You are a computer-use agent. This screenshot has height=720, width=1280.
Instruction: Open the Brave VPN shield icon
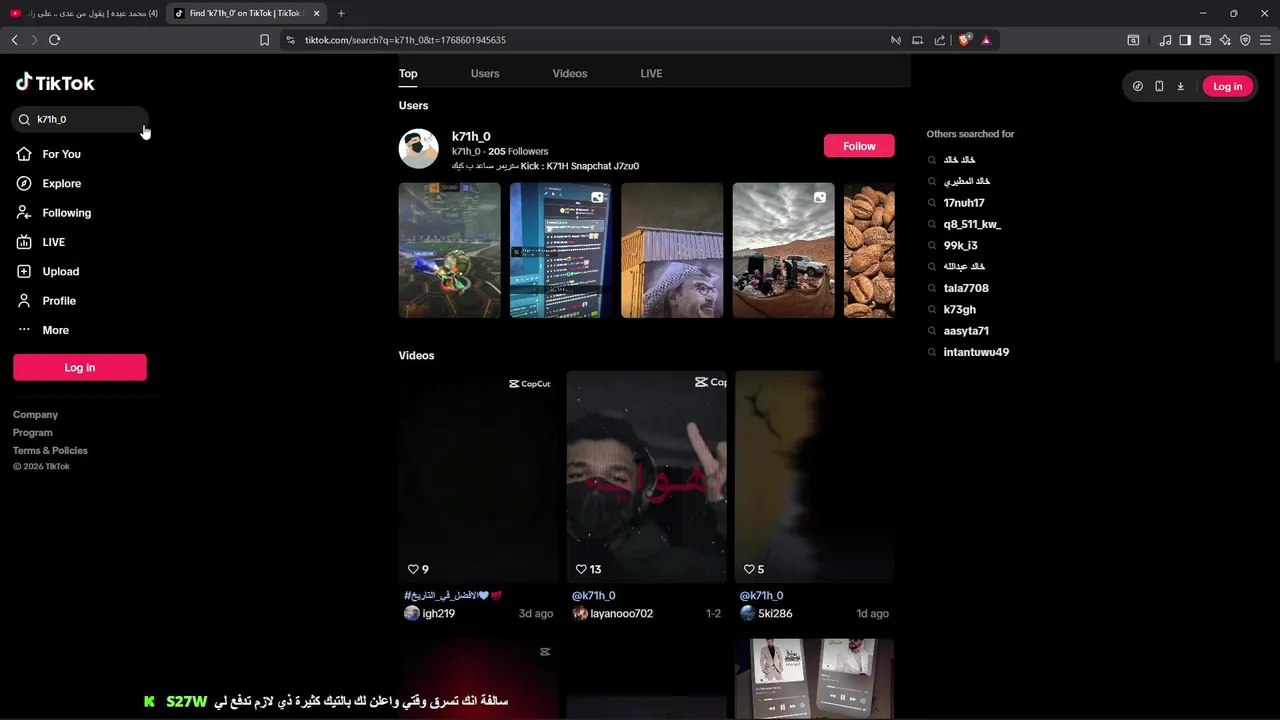(x=1245, y=40)
